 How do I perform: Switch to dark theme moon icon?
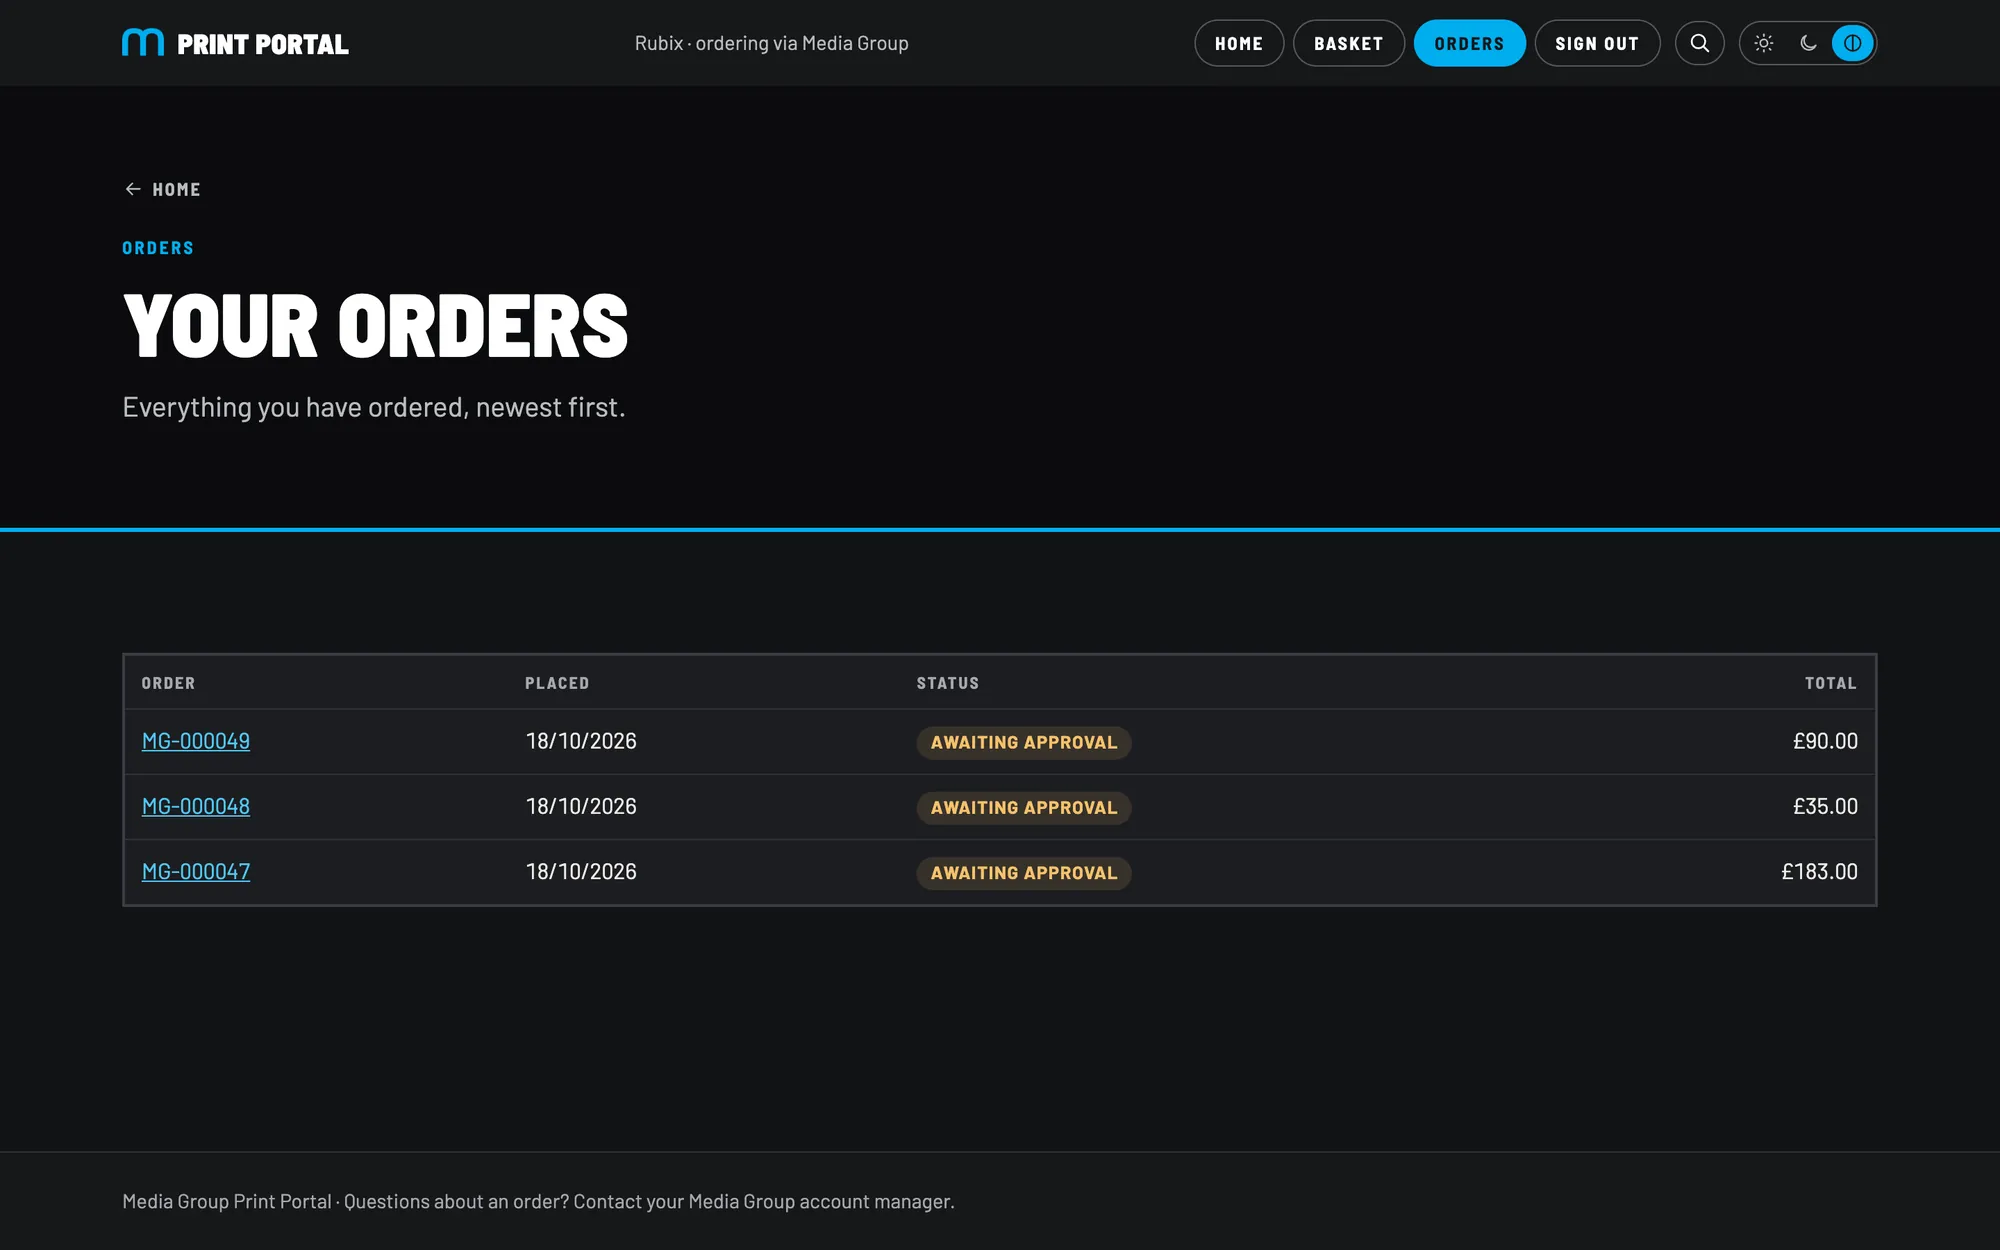tap(1808, 43)
